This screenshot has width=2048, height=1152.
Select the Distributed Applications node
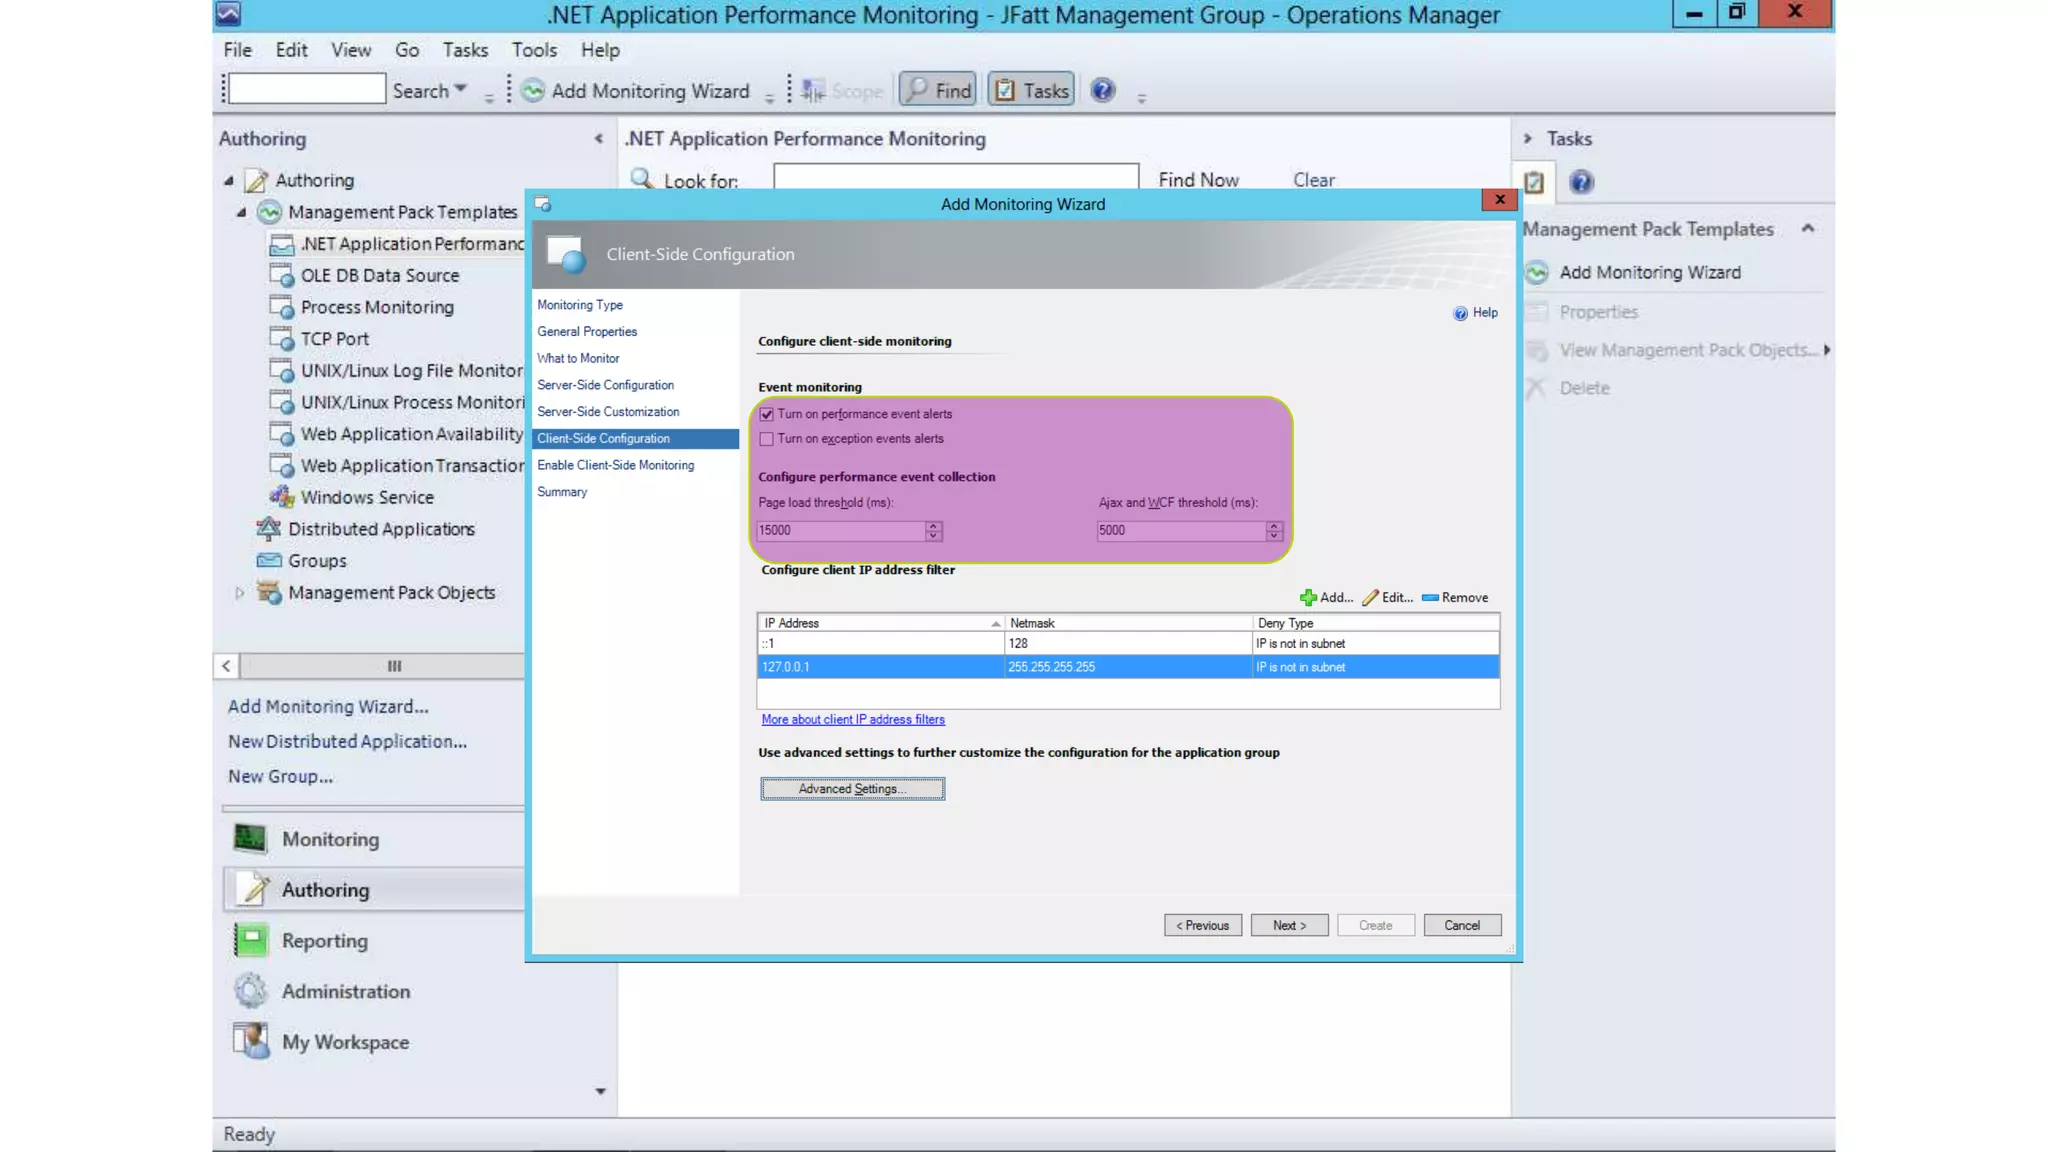point(381,529)
